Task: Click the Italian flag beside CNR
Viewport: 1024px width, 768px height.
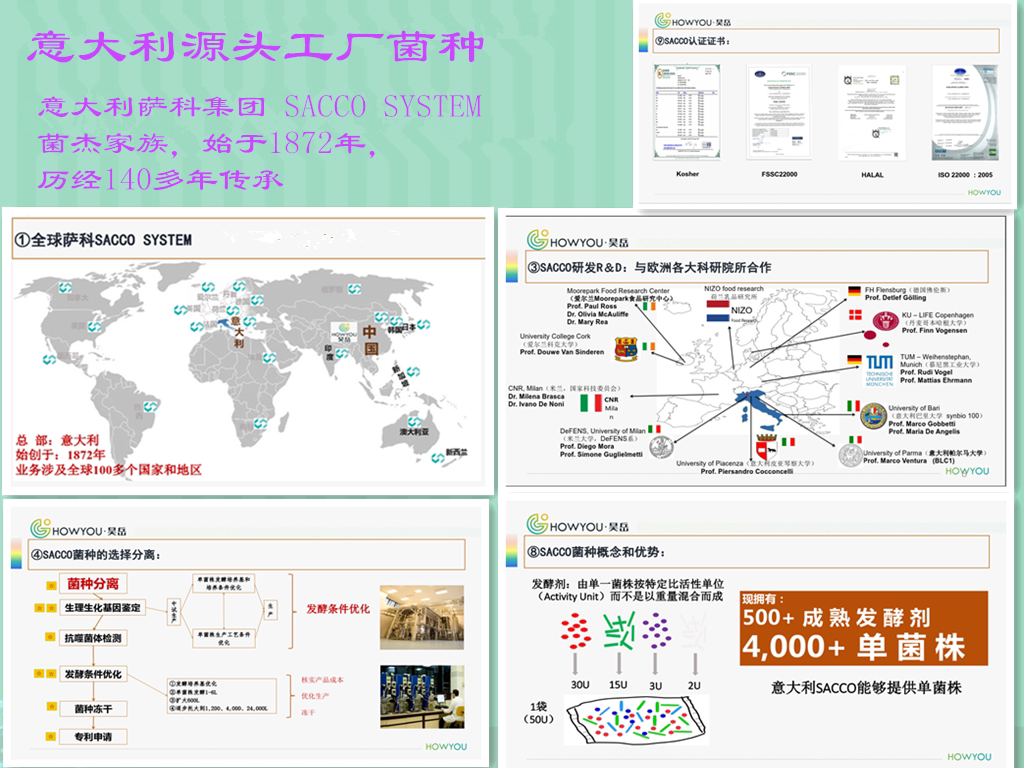Action: pos(591,402)
